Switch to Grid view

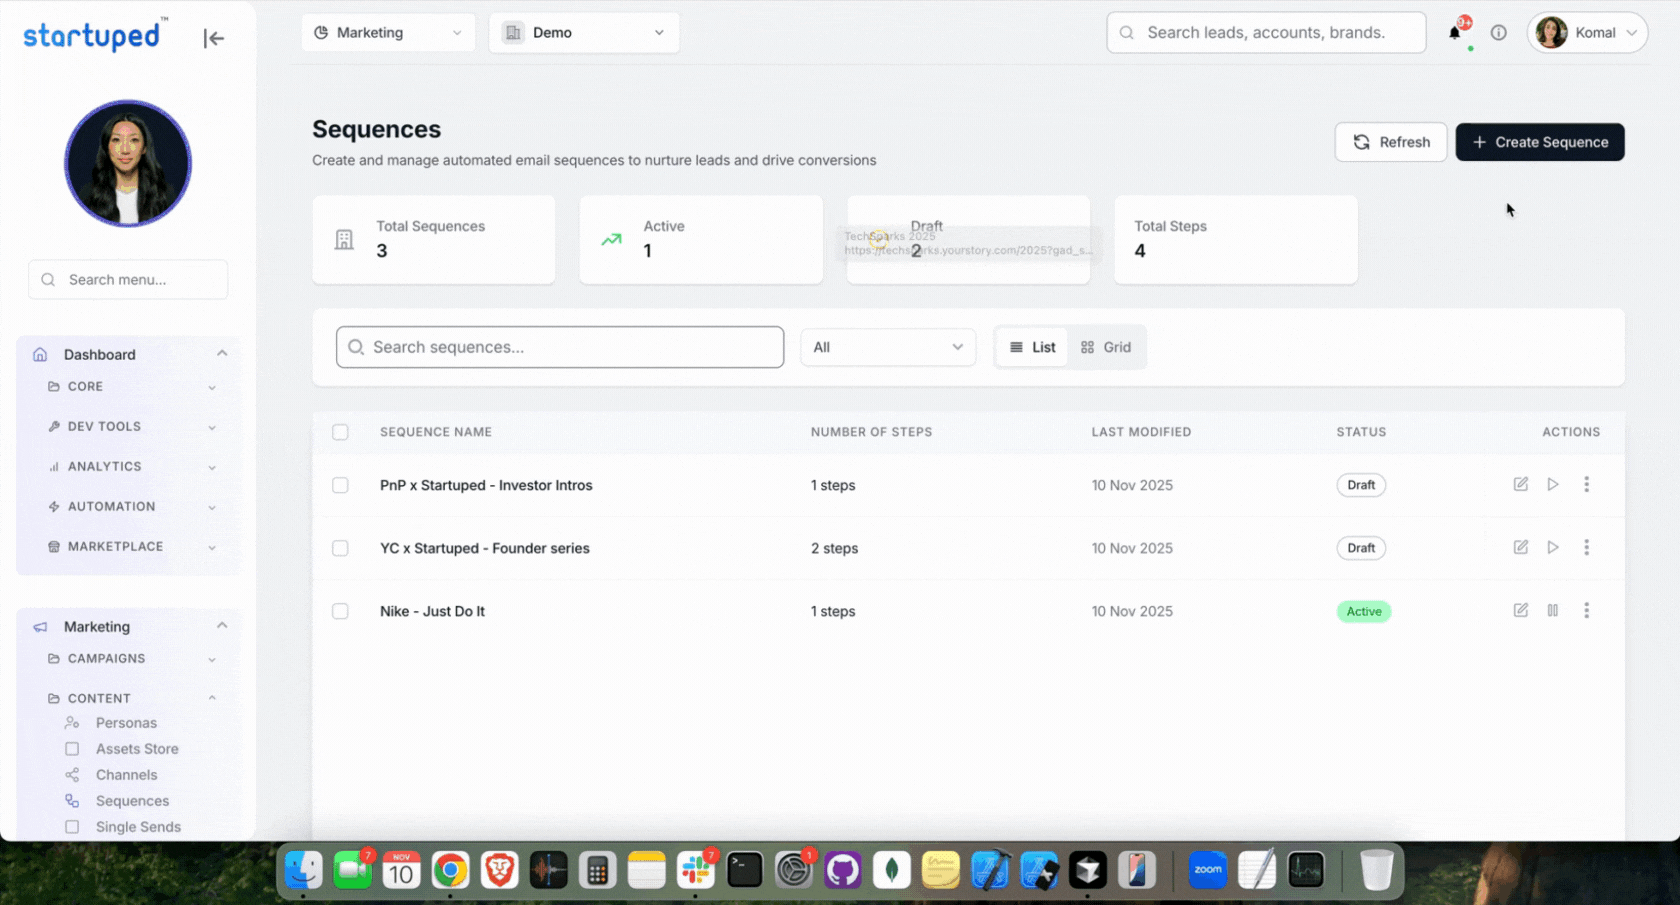(x=1106, y=347)
